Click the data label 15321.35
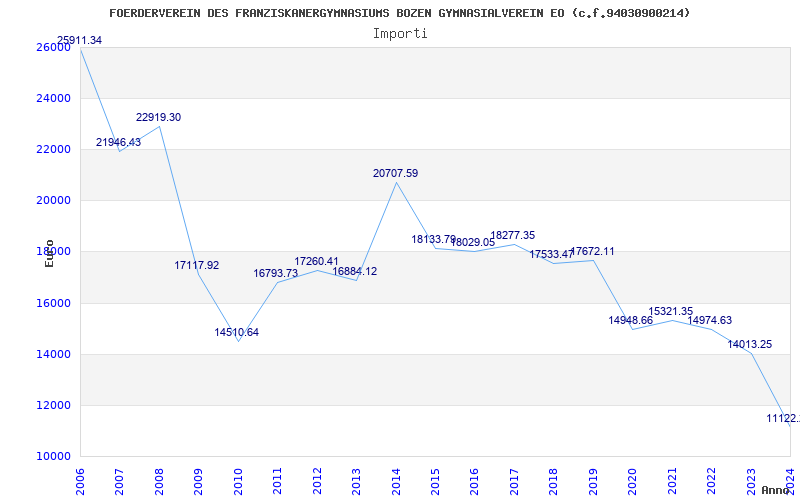This screenshot has width=800, height=500. point(671,311)
